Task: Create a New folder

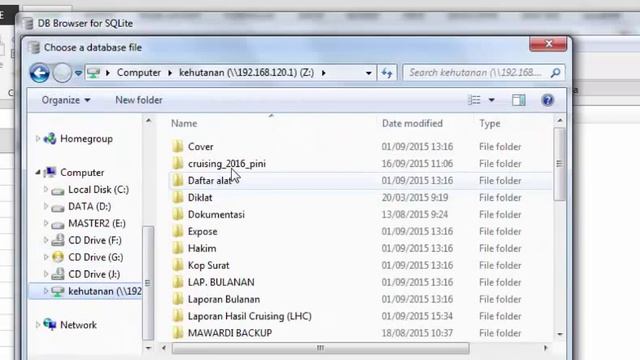Action: (x=139, y=100)
